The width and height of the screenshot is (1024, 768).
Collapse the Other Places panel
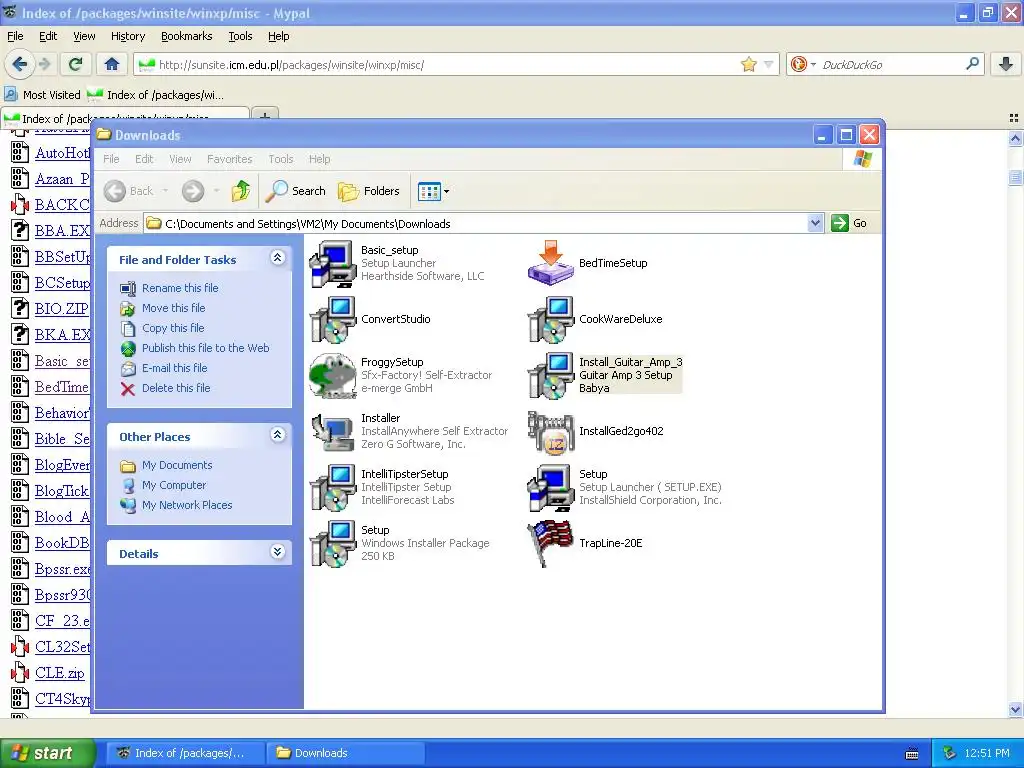tap(277, 434)
